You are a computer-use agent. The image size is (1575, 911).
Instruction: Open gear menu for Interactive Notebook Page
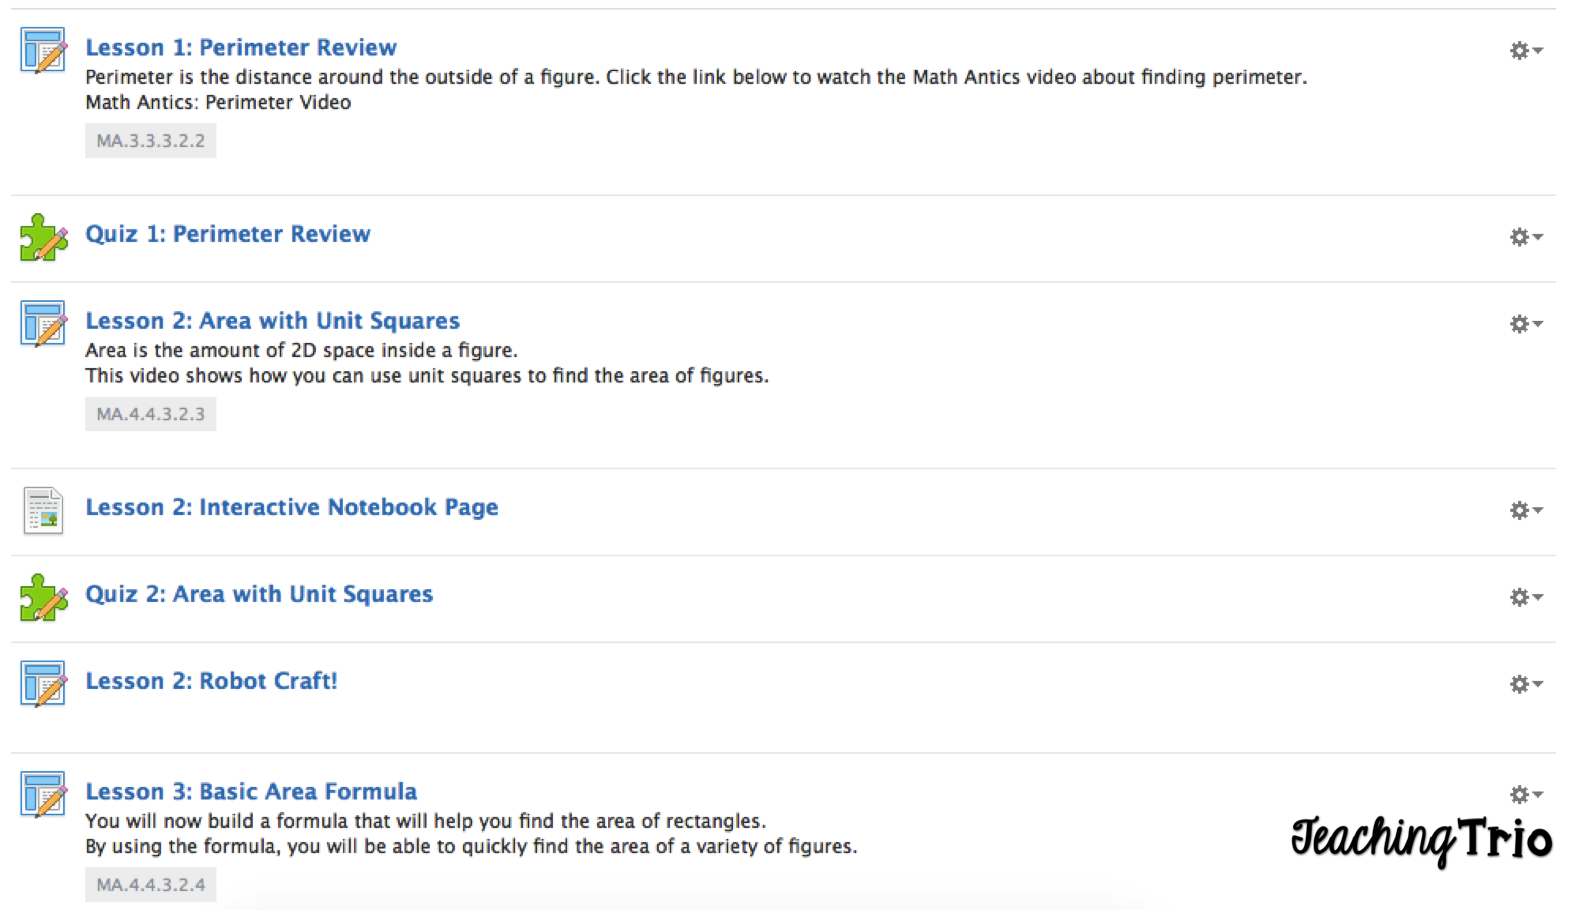pyautogui.click(x=1525, y=510)
